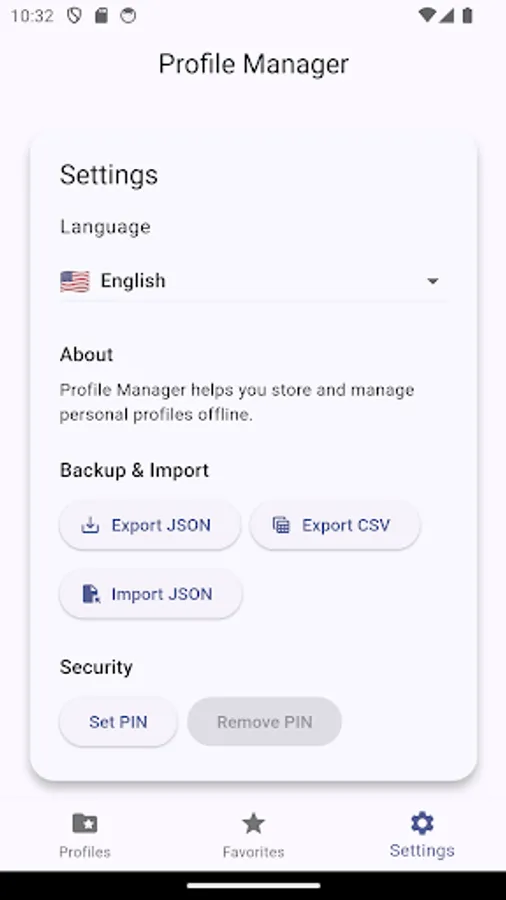Click the Wi-Fi status icon

(x=427, y=15)
